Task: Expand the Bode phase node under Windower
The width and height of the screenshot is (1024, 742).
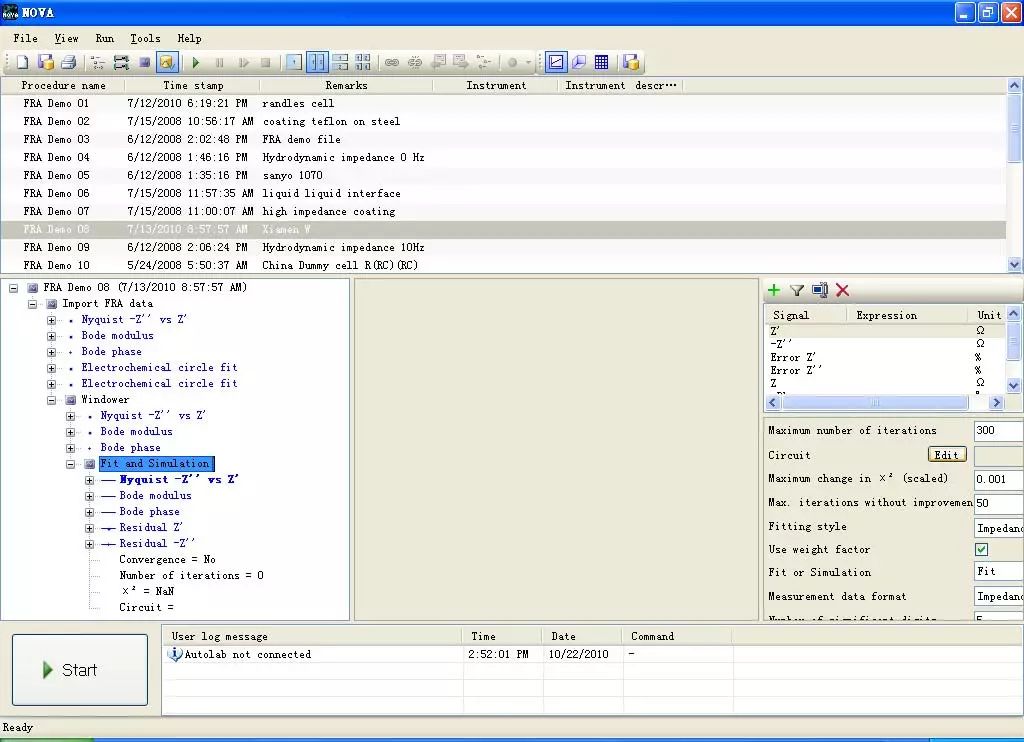Action: pos(71,448)
